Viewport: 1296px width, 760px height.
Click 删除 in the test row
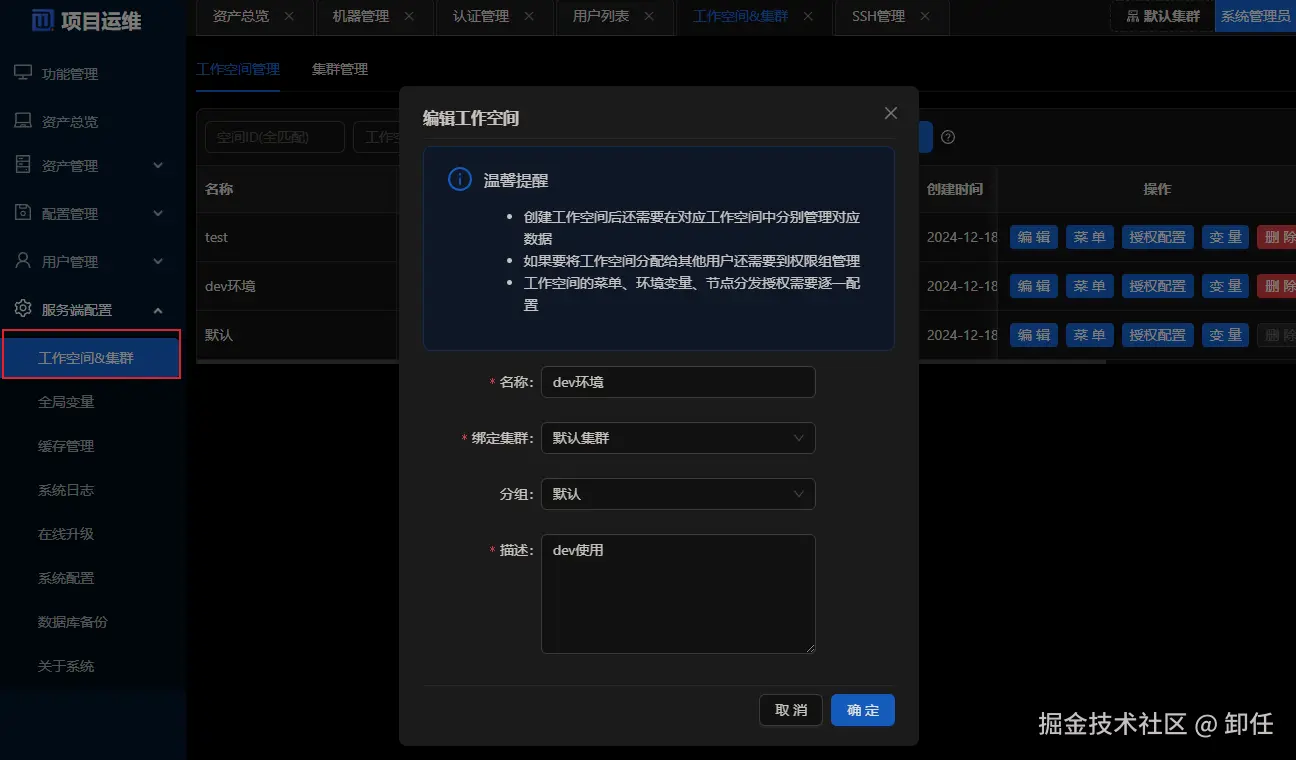[x=1277, y=237]
